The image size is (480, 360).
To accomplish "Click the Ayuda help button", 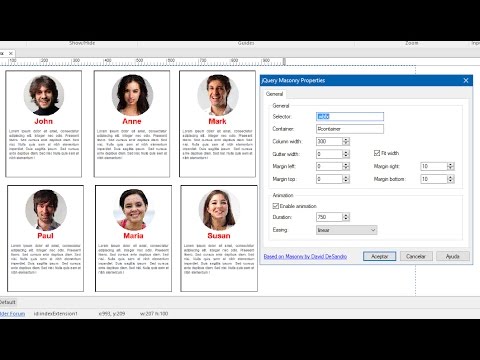I will (453, 256).
